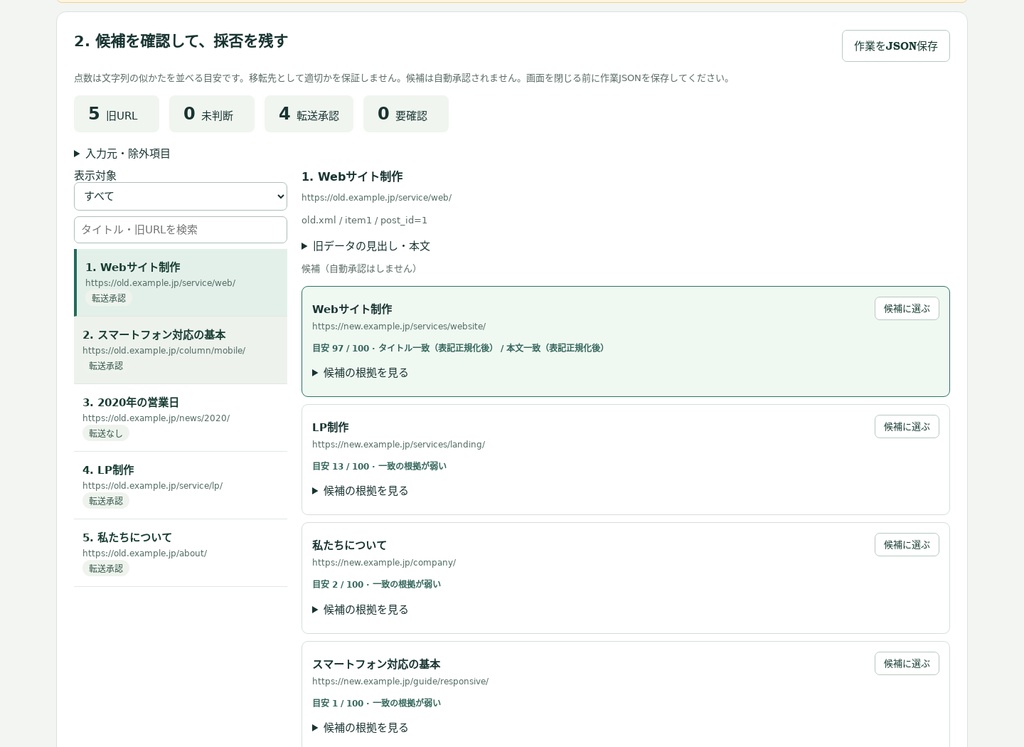
Task: Expand 旧データの見出し・本文 details
Action: pos(366,246)
